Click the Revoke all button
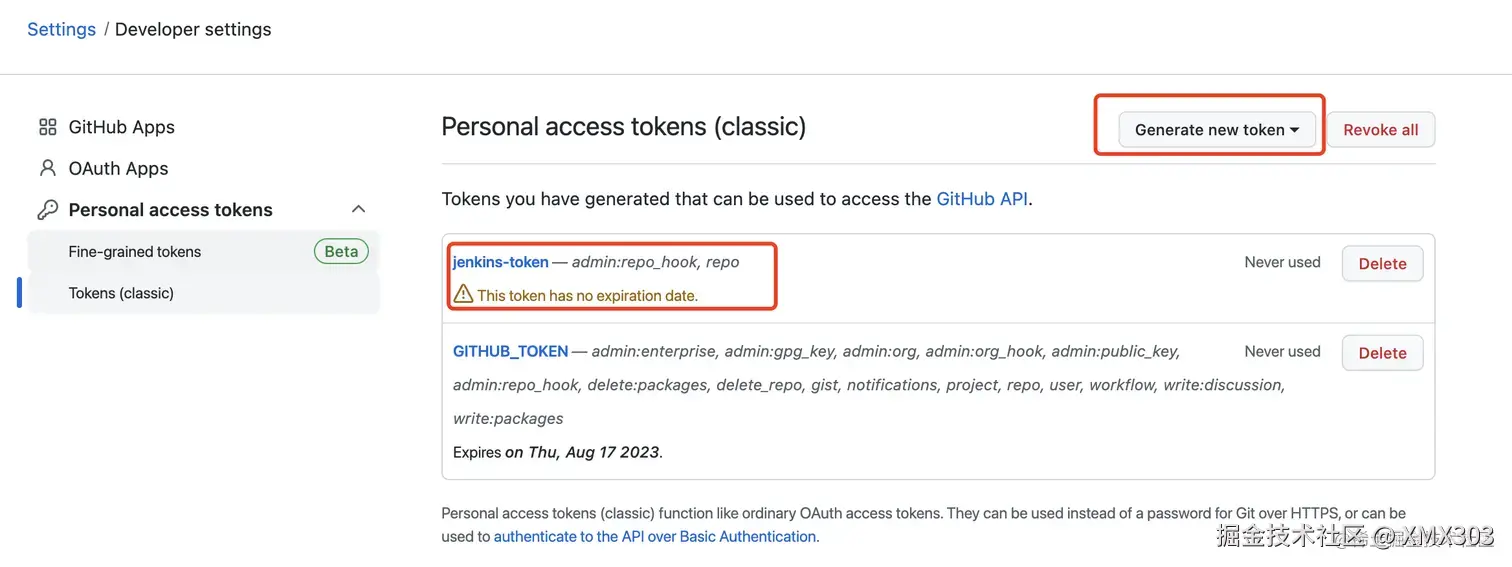The image size is (1512, 567). coord(1380,130)
